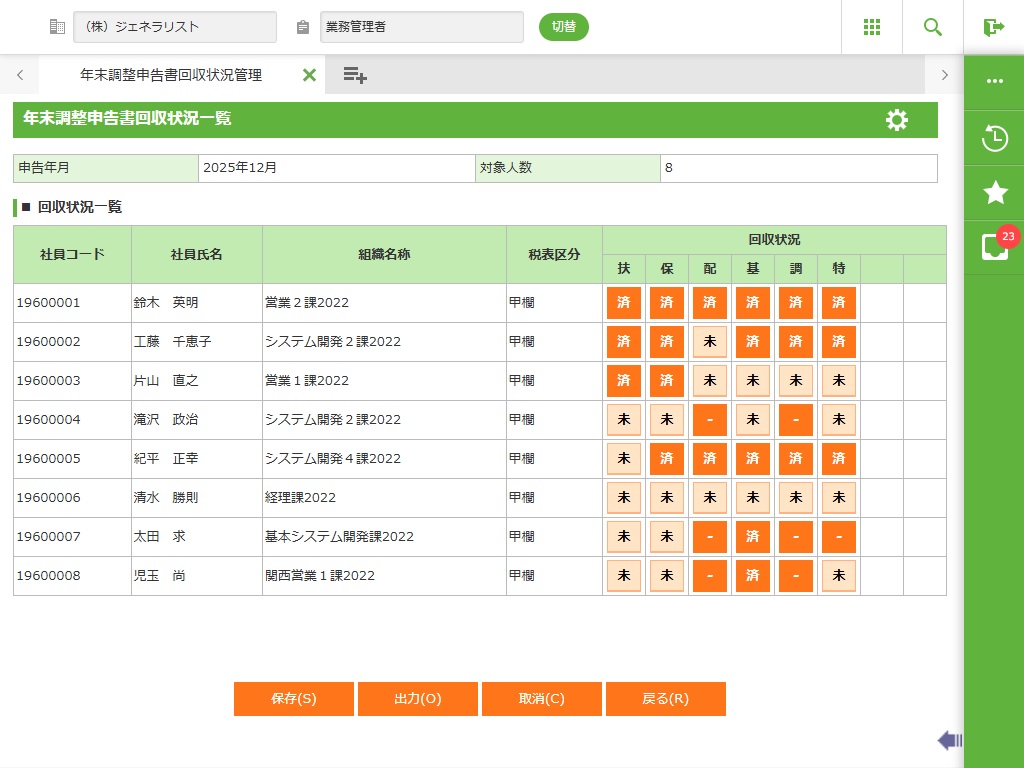This screenshot has height=768, width=1024.
Task: Open the history clock icon in sidebar
Action: 994,138
